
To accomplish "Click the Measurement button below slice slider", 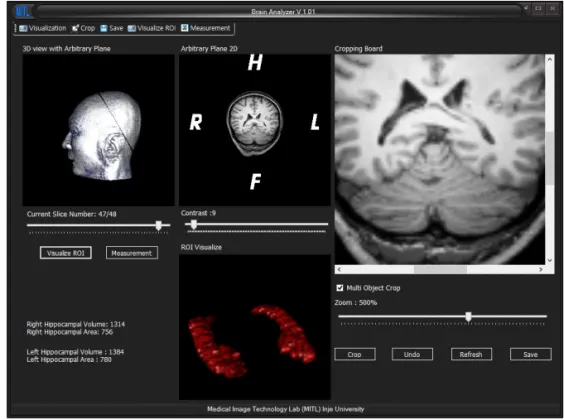I will [132, 253].
